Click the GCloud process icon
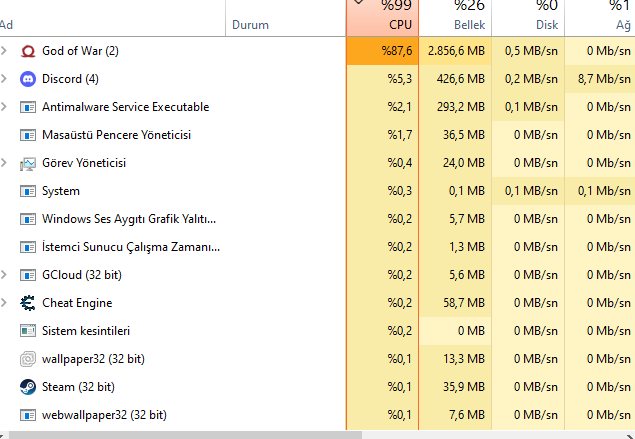635x439 pixels. (28, 275)
